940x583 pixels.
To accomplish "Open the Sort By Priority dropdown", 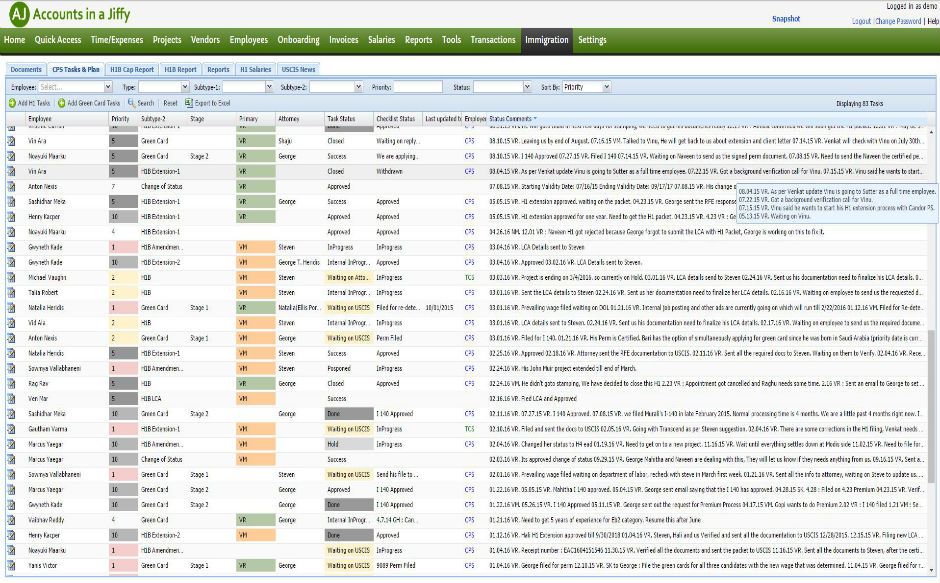I will [606, 87].
